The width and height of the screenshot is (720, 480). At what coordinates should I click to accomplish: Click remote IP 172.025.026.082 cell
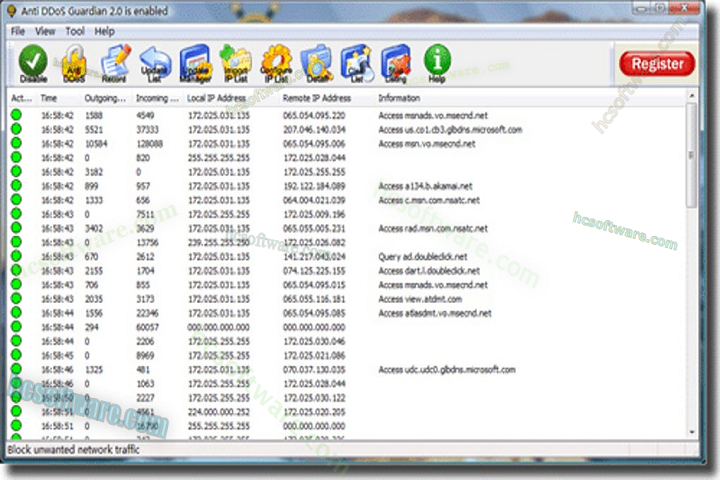314,242
